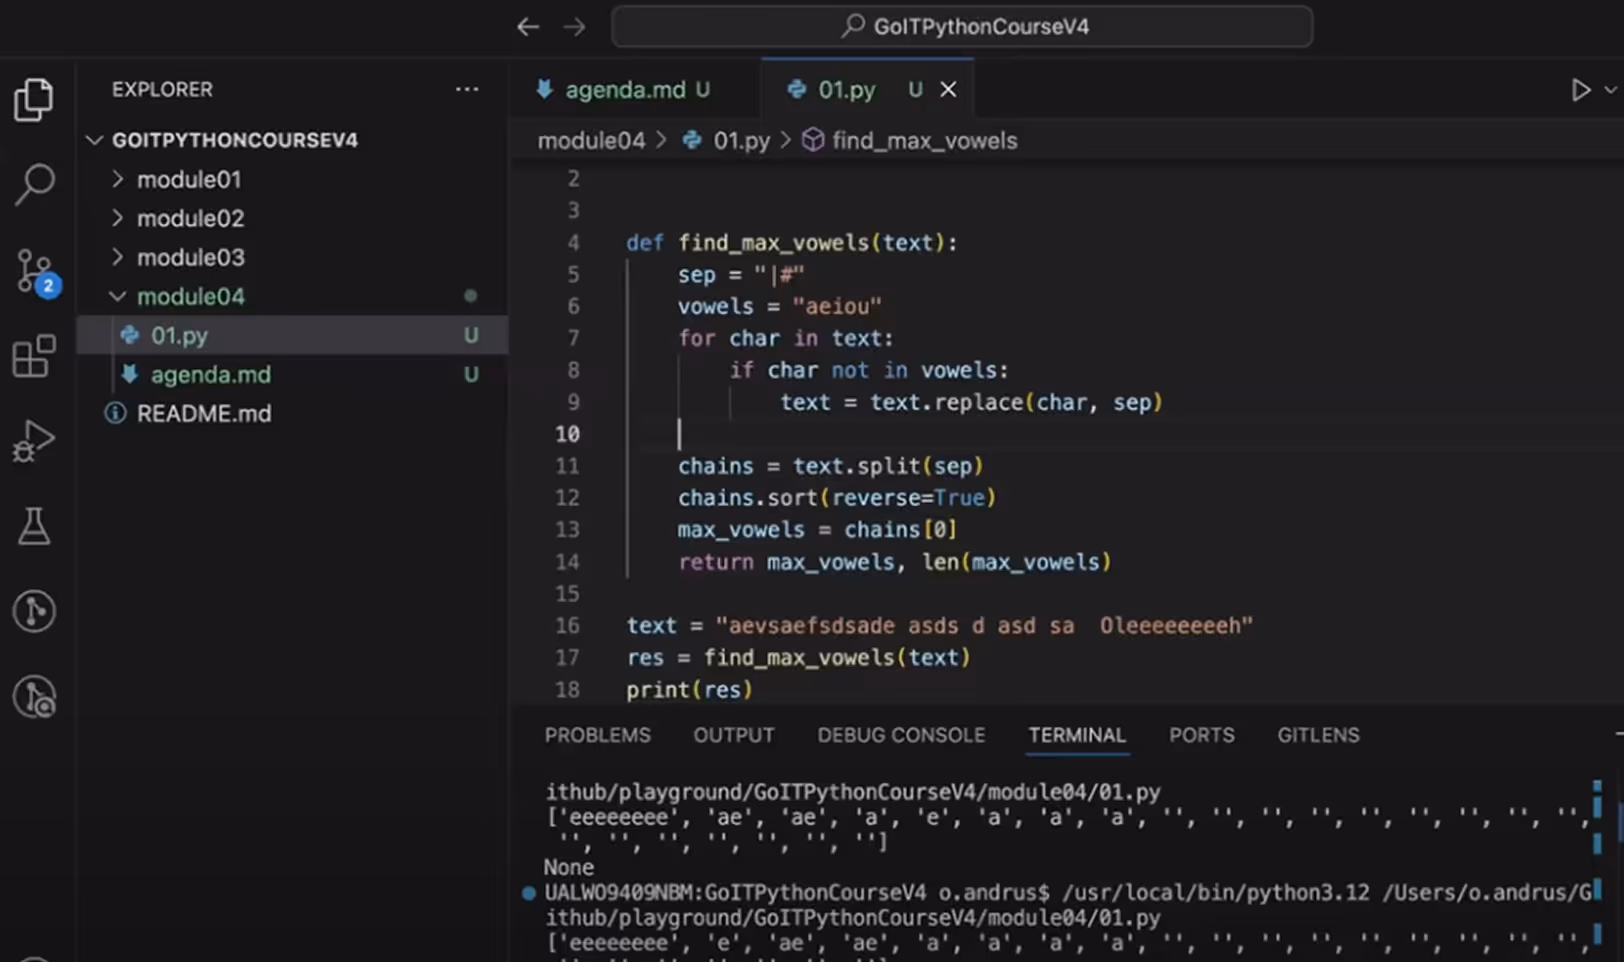The height and width of the screenshot is (962, 1624).
Task: Click the 'None' output line in terminal
Action: click(569, 867)
